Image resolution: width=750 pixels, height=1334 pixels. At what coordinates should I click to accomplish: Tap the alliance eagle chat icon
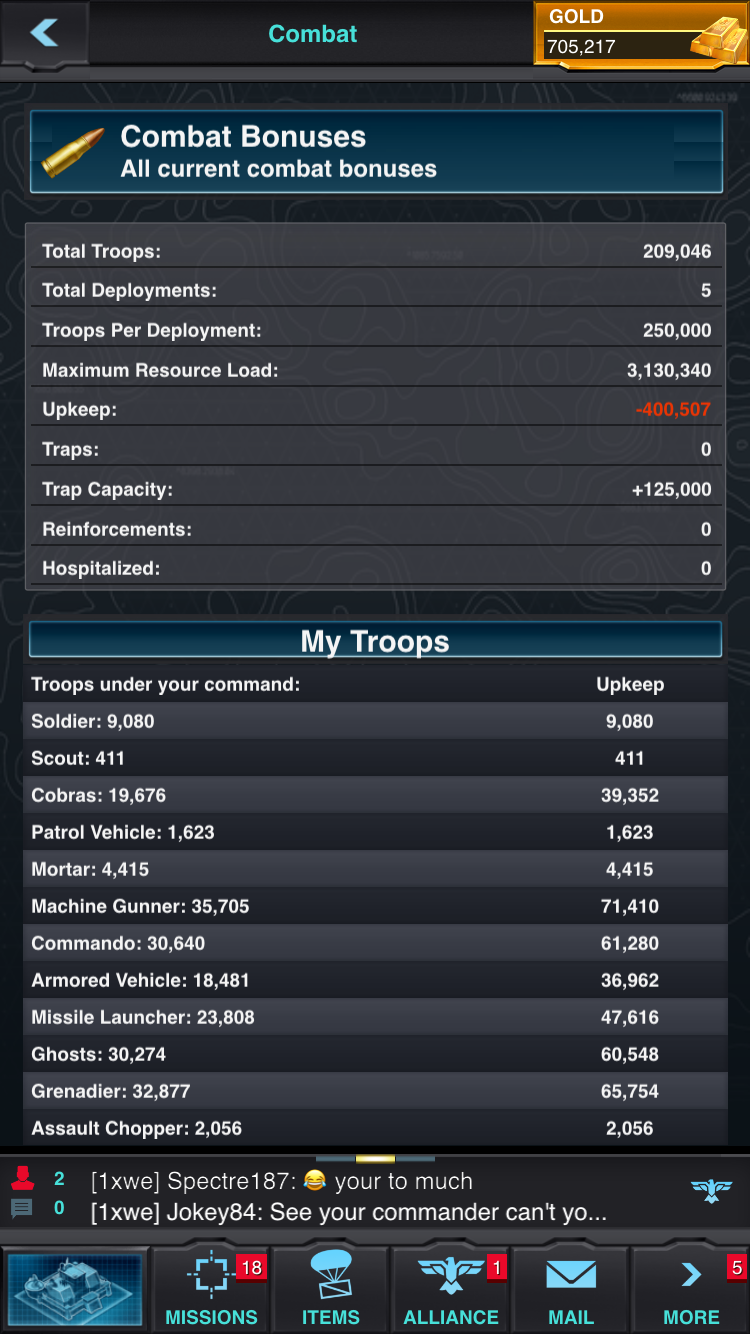tap(712, 1190)
